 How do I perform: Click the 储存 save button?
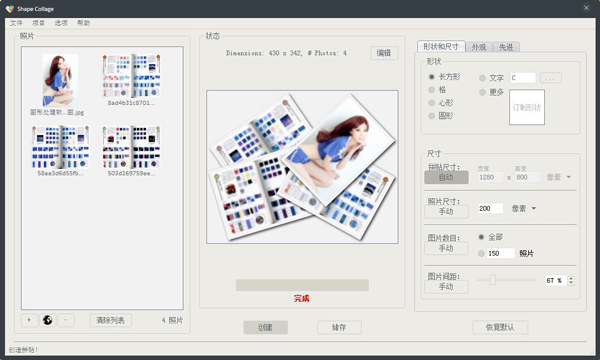(x=339, y=327)
